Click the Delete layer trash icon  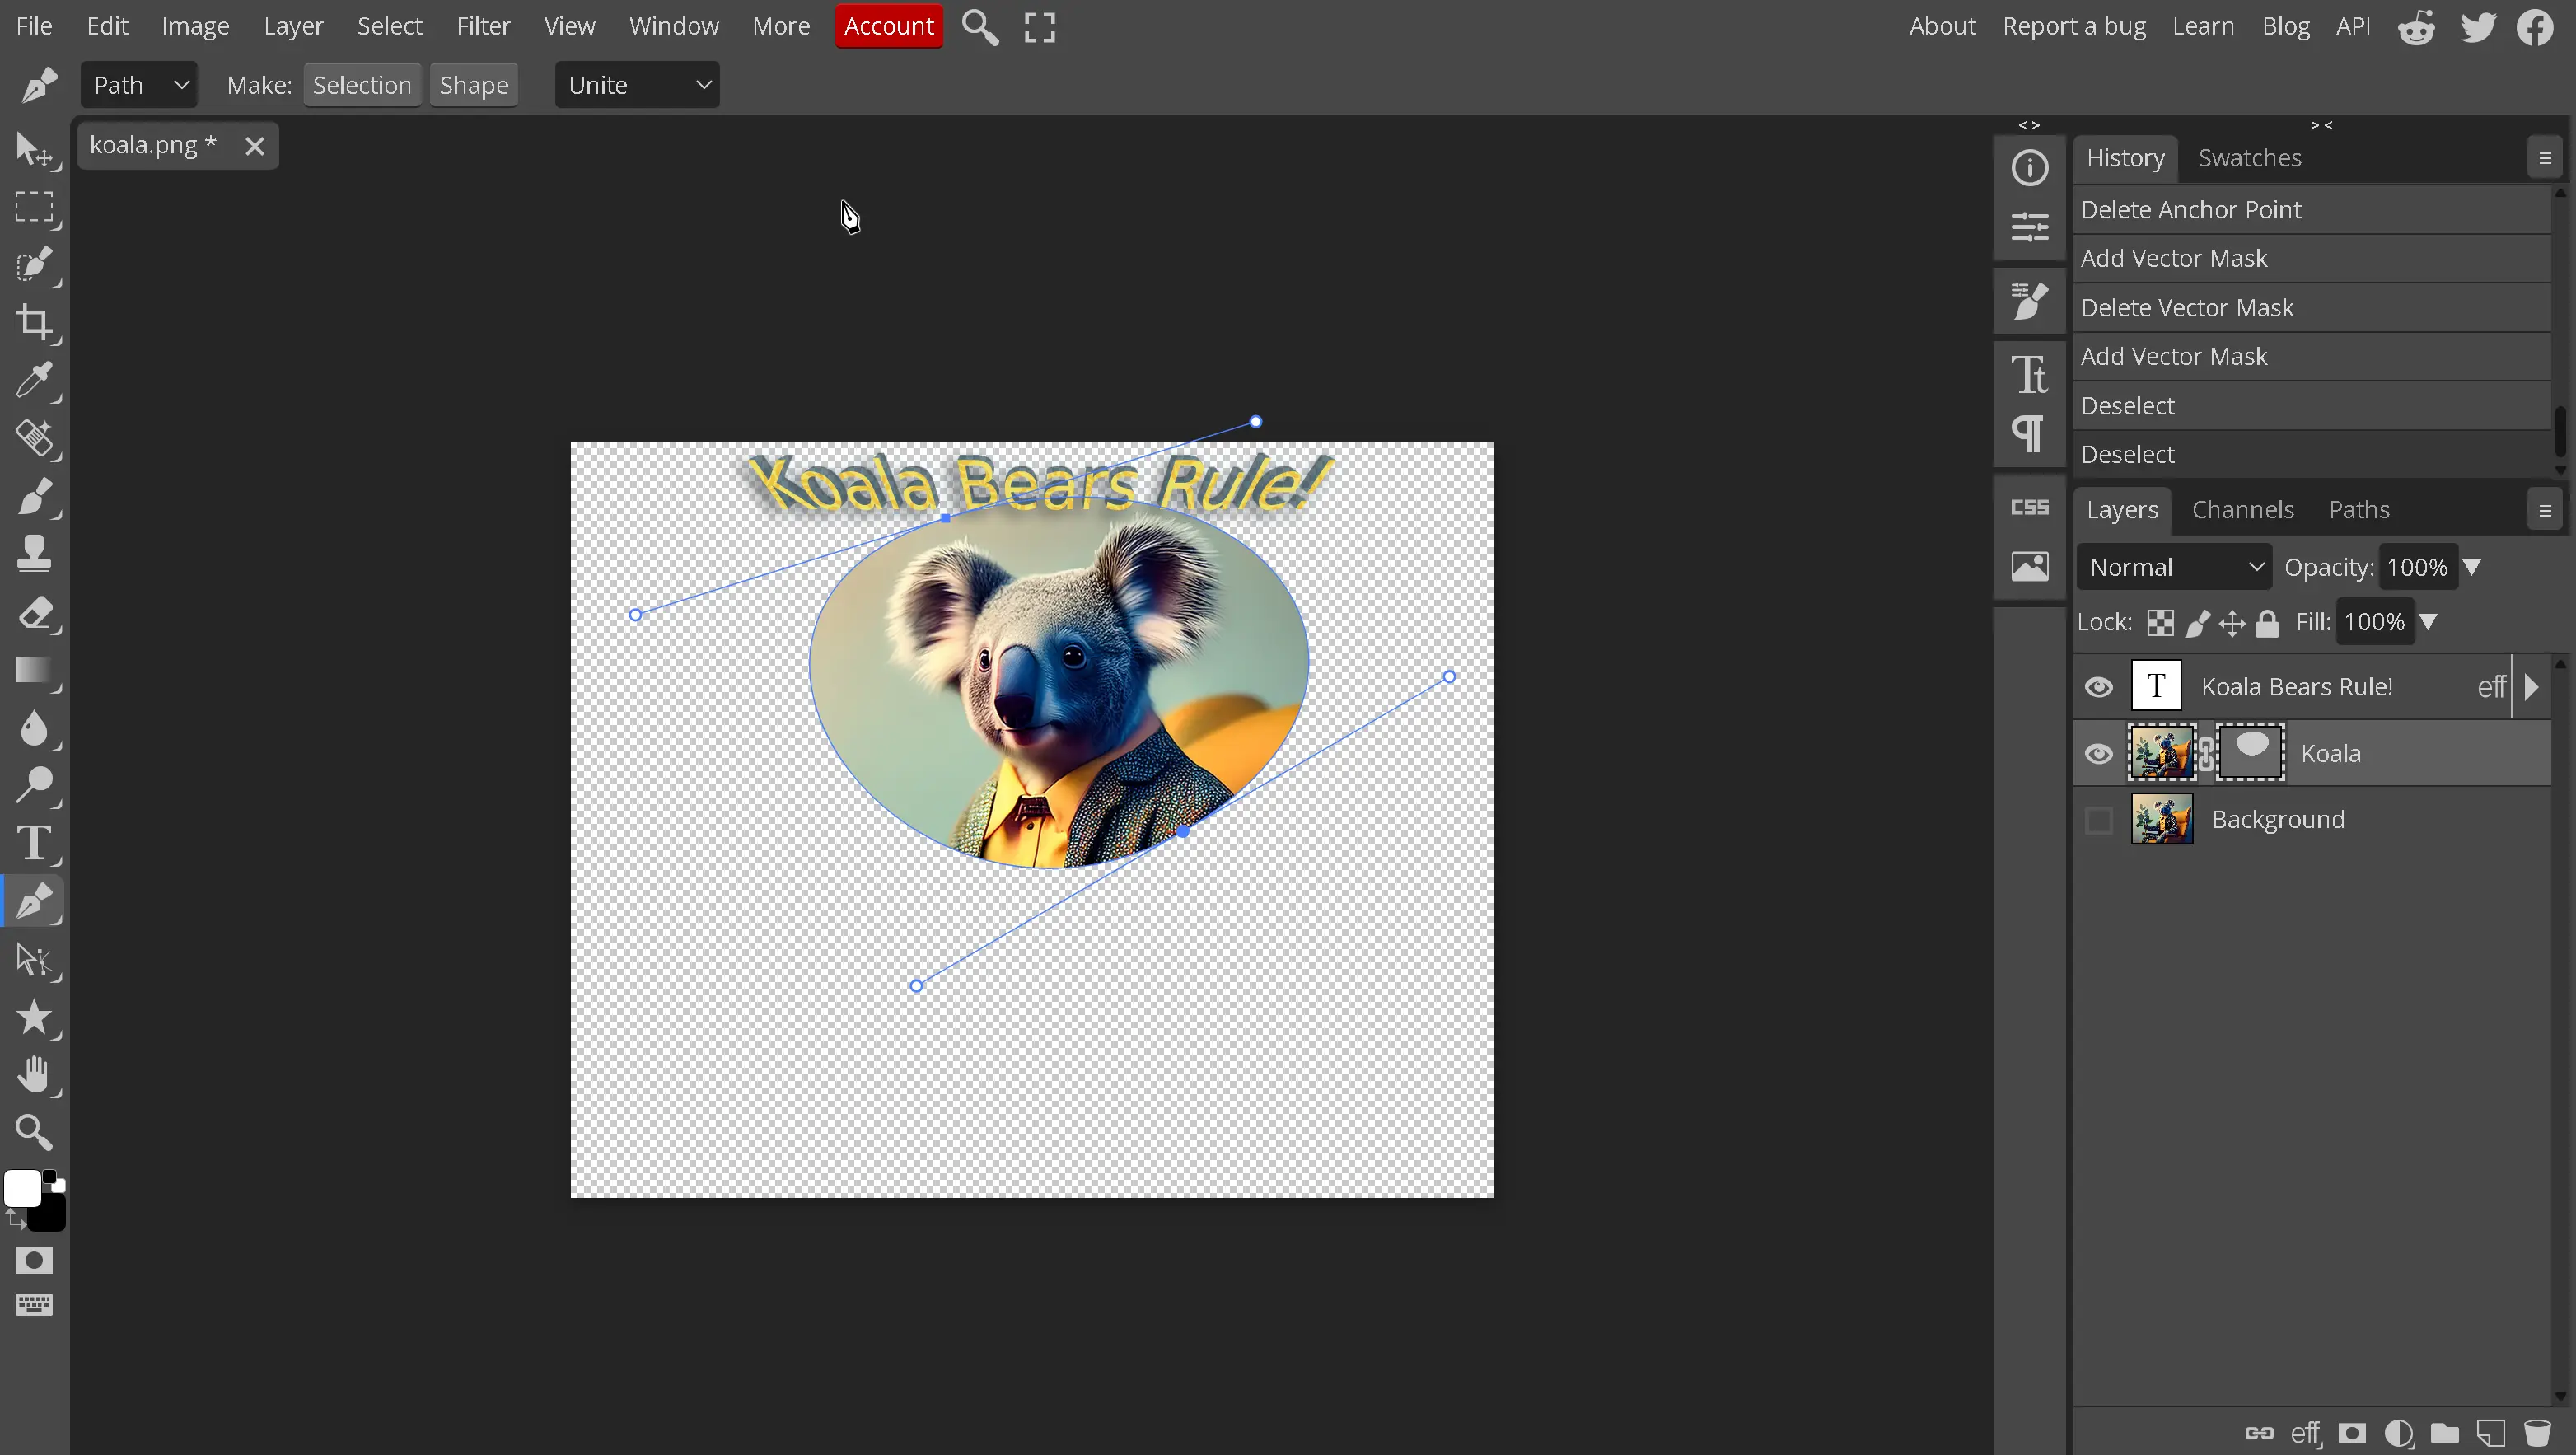pos(2537,1434)
